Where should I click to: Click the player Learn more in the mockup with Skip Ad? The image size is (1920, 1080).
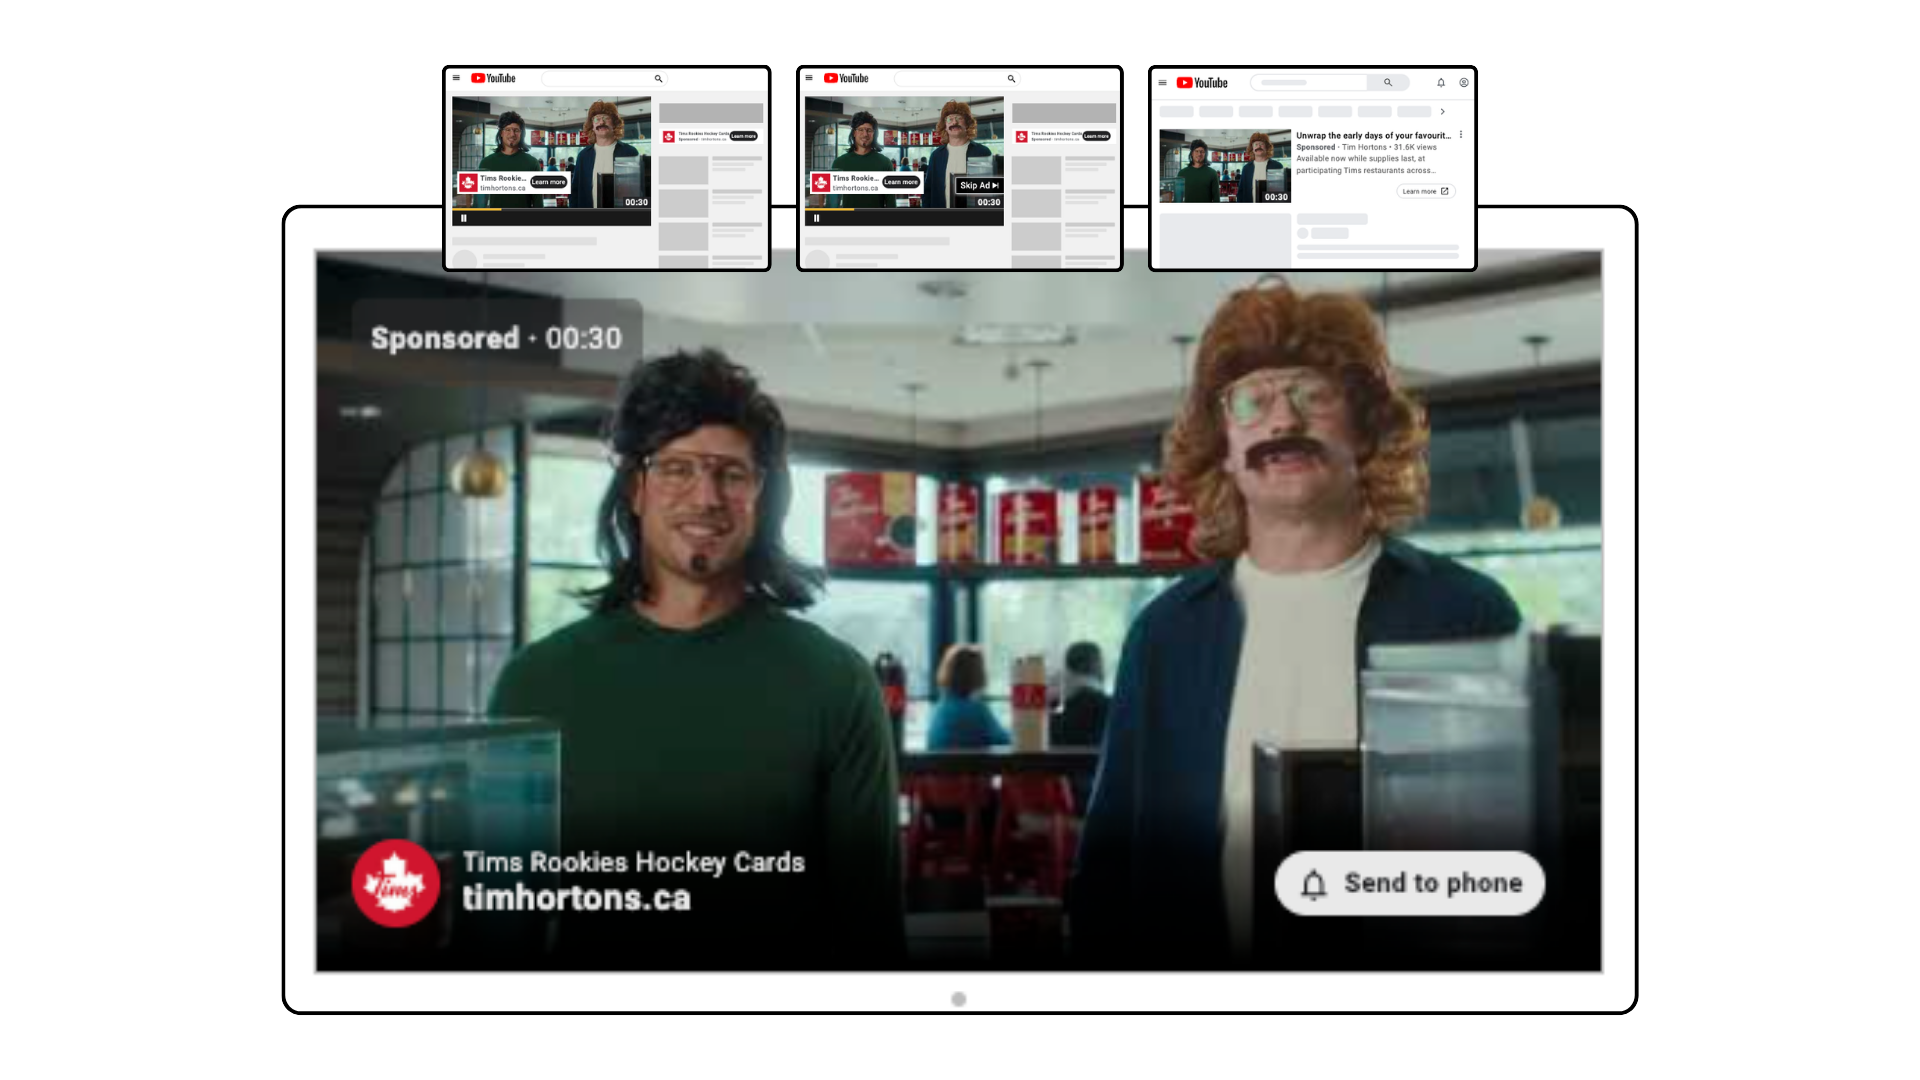click(901, 182)
